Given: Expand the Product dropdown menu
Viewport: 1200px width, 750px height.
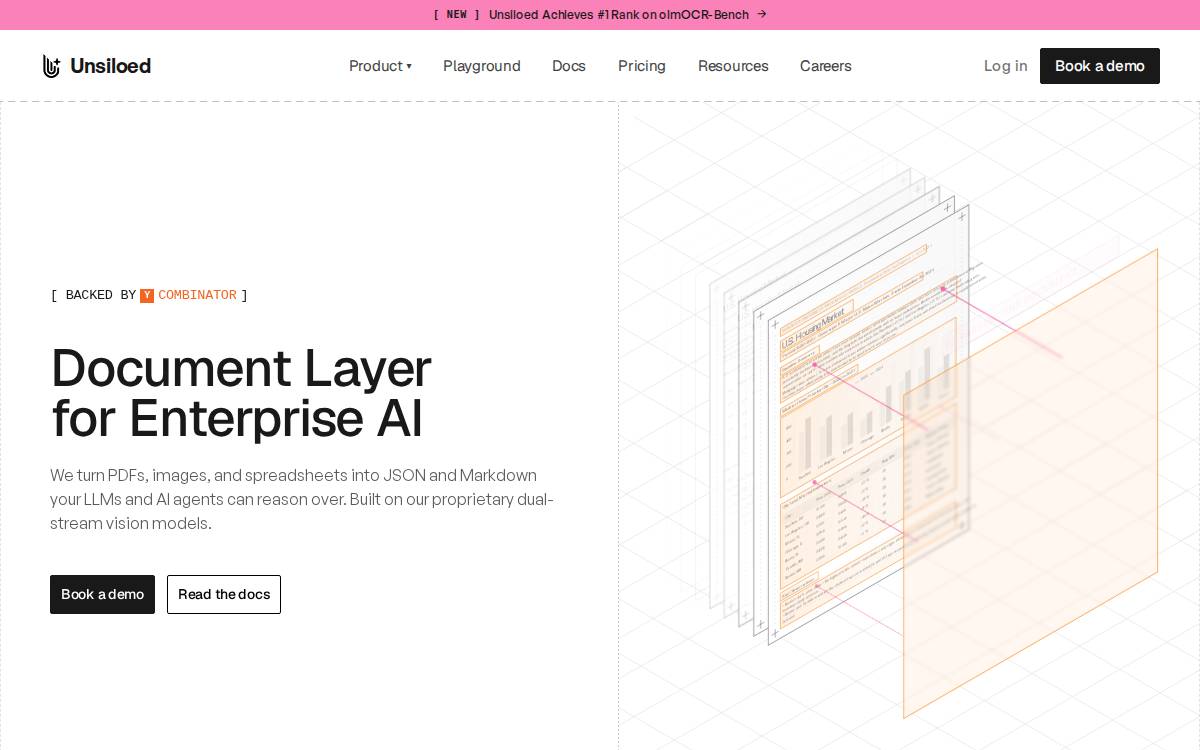Looking at the screenshot, I should [380, 66].
